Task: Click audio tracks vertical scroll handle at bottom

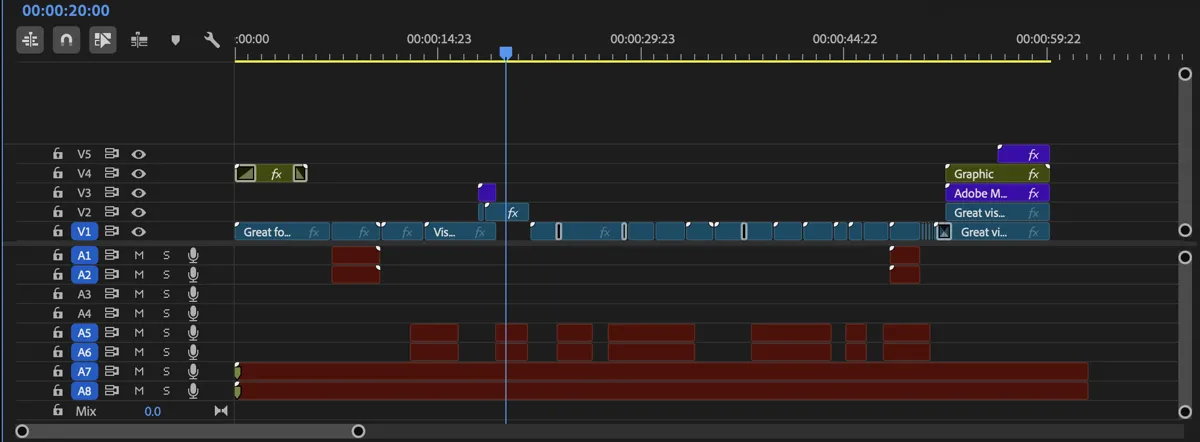Action: tap(1185, 411)
